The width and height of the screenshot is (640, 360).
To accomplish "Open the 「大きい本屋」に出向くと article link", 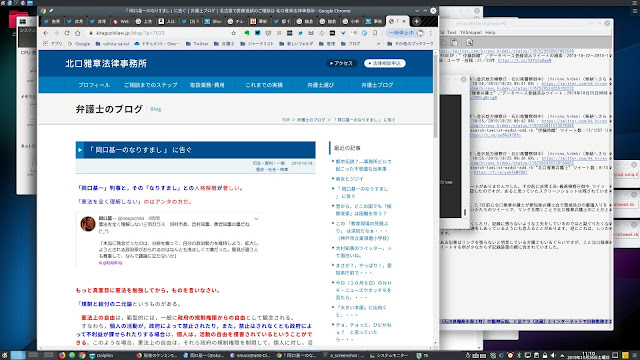I will tap(361, 311).
